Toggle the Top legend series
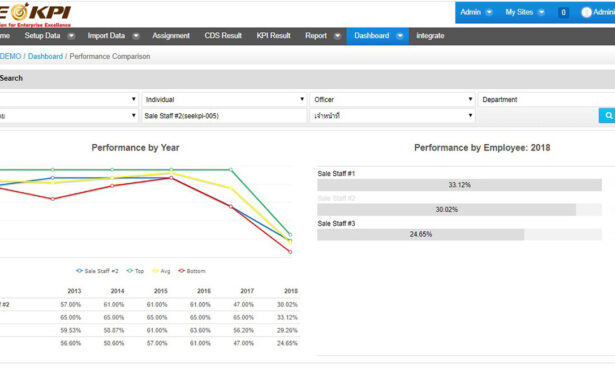Viewport: 615px width, 384px height. point(135,271)
